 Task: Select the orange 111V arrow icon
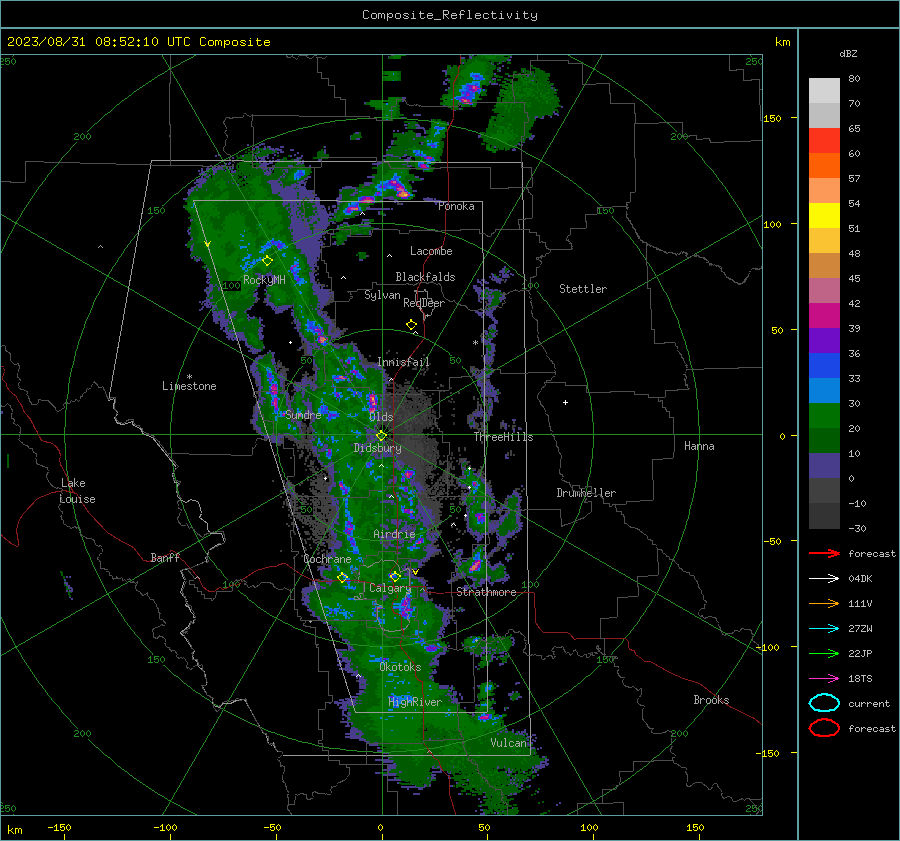[824, 603]
